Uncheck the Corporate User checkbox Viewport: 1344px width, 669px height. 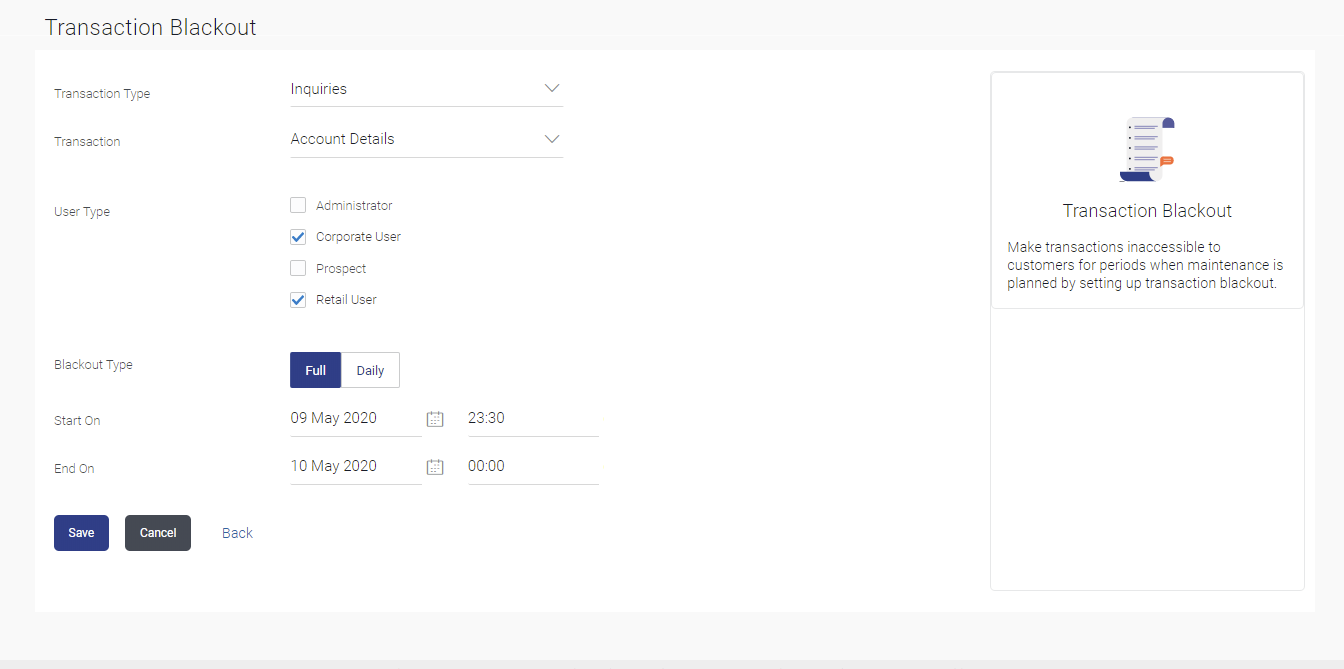click(298, 237)
